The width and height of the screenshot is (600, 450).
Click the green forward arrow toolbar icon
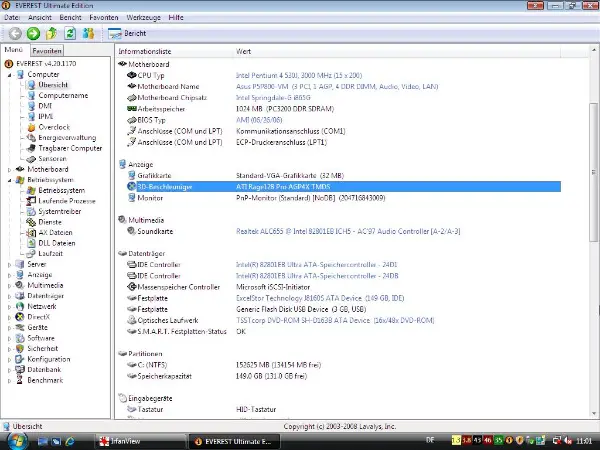pyautogui.click(x=33, y=33)
